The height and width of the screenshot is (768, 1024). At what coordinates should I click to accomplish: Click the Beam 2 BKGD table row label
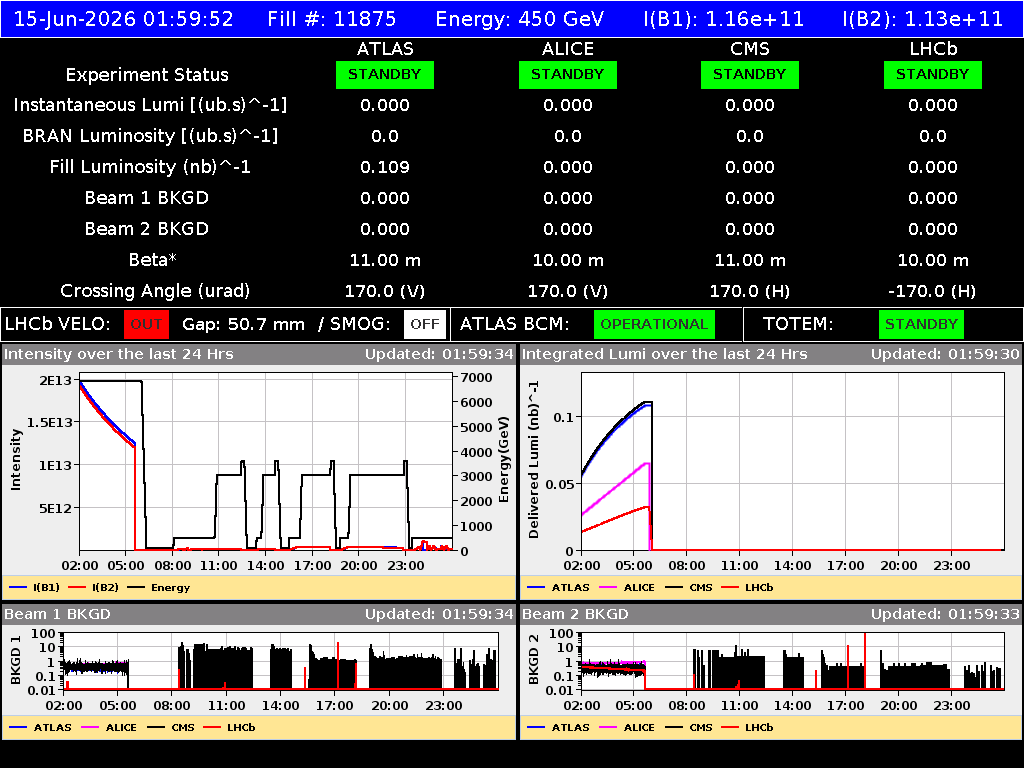click(147, 229)
